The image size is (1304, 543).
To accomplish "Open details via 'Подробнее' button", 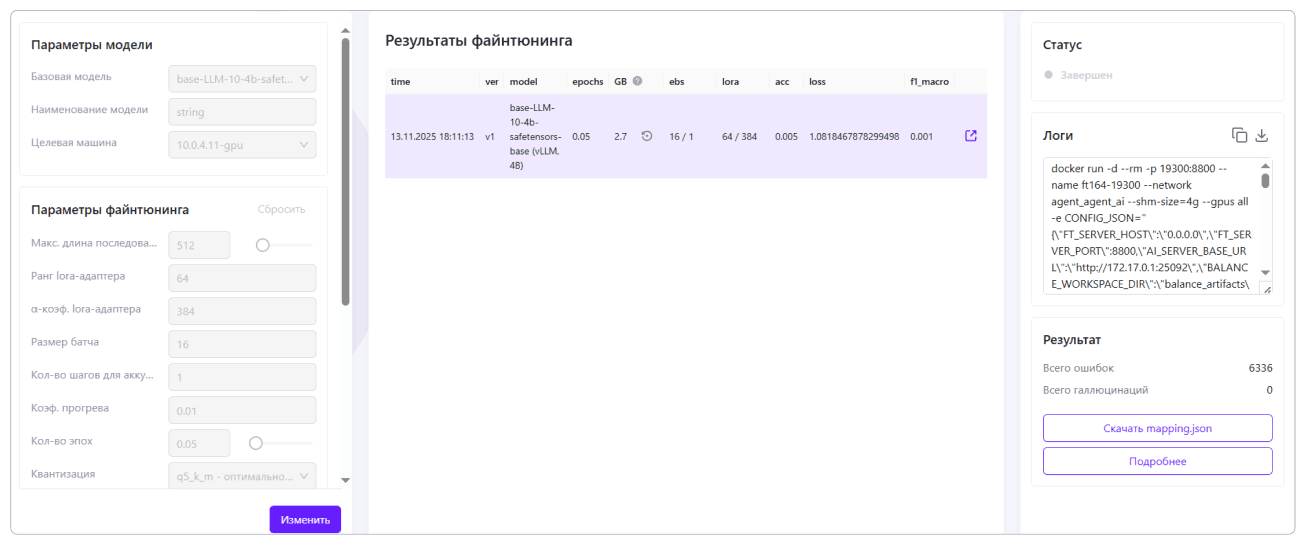I will (1157, 461).
